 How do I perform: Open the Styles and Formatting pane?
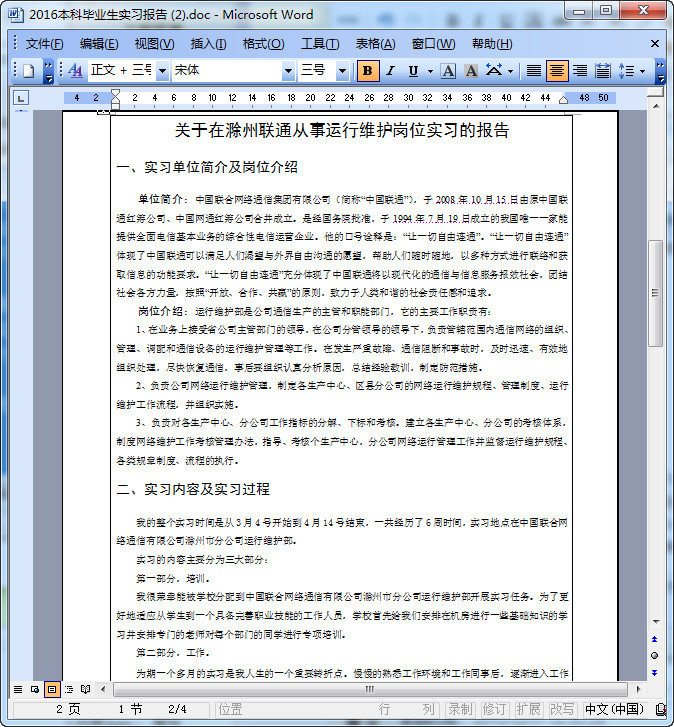[x=75, y=71]
